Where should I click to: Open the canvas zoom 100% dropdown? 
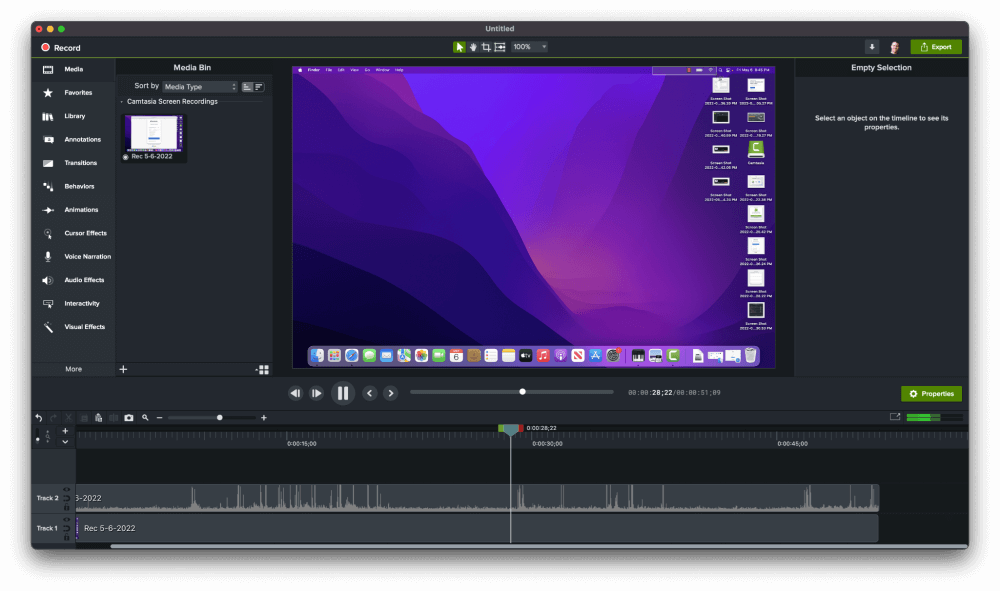(x=529, y=47)
